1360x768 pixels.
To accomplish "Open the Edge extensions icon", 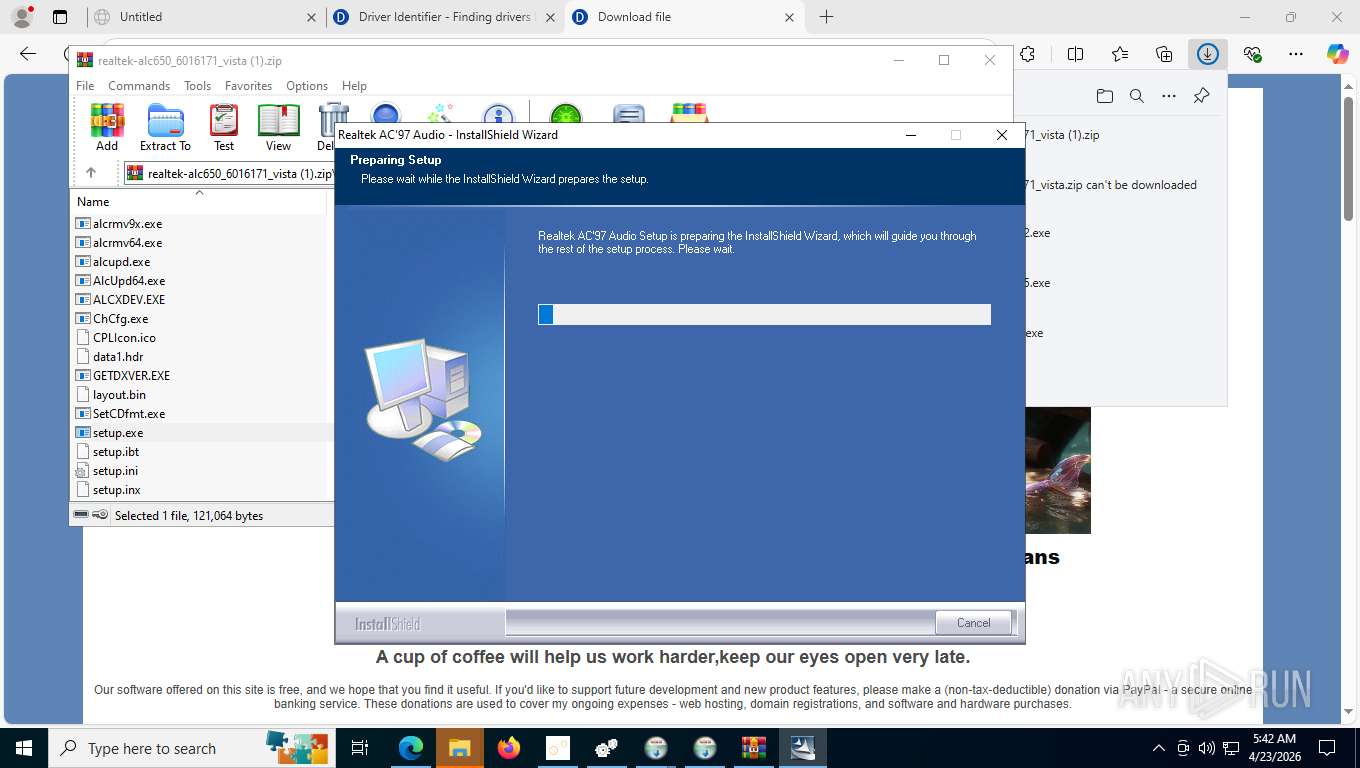I will [x=1027, y=54].
